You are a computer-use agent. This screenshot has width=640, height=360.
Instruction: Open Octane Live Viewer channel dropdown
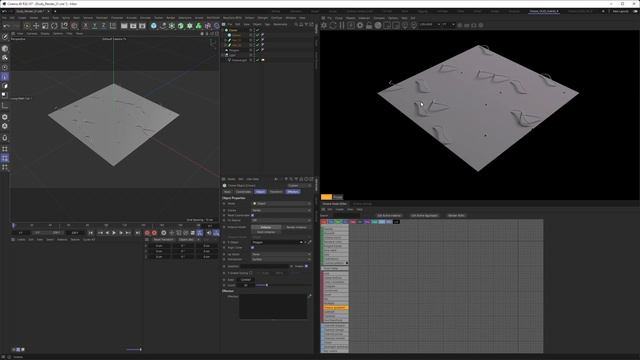(x=430, y=25)
